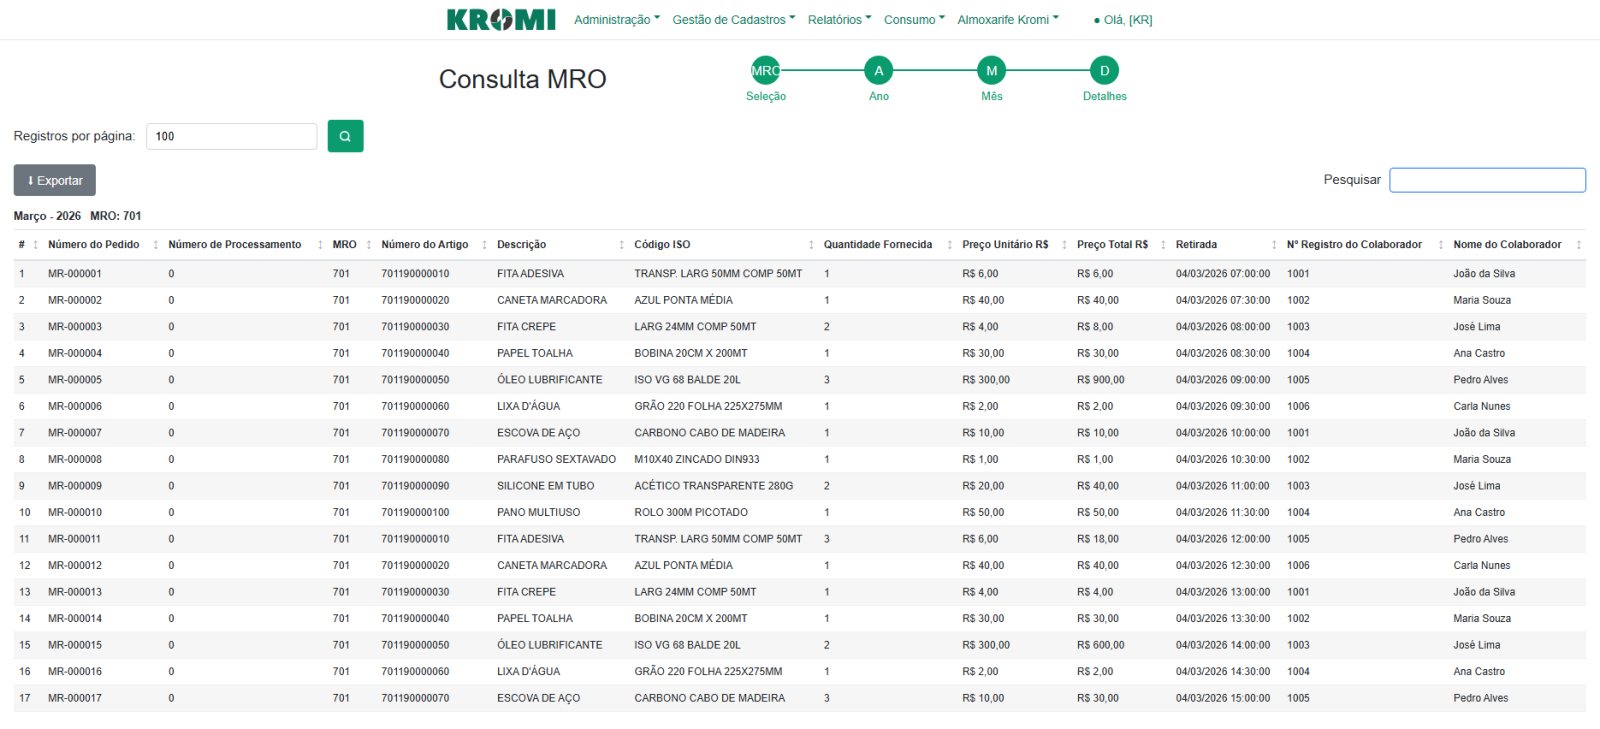Sort by Retirada column header
Screen dimensions: 1600x729
tap(1196, 245)
